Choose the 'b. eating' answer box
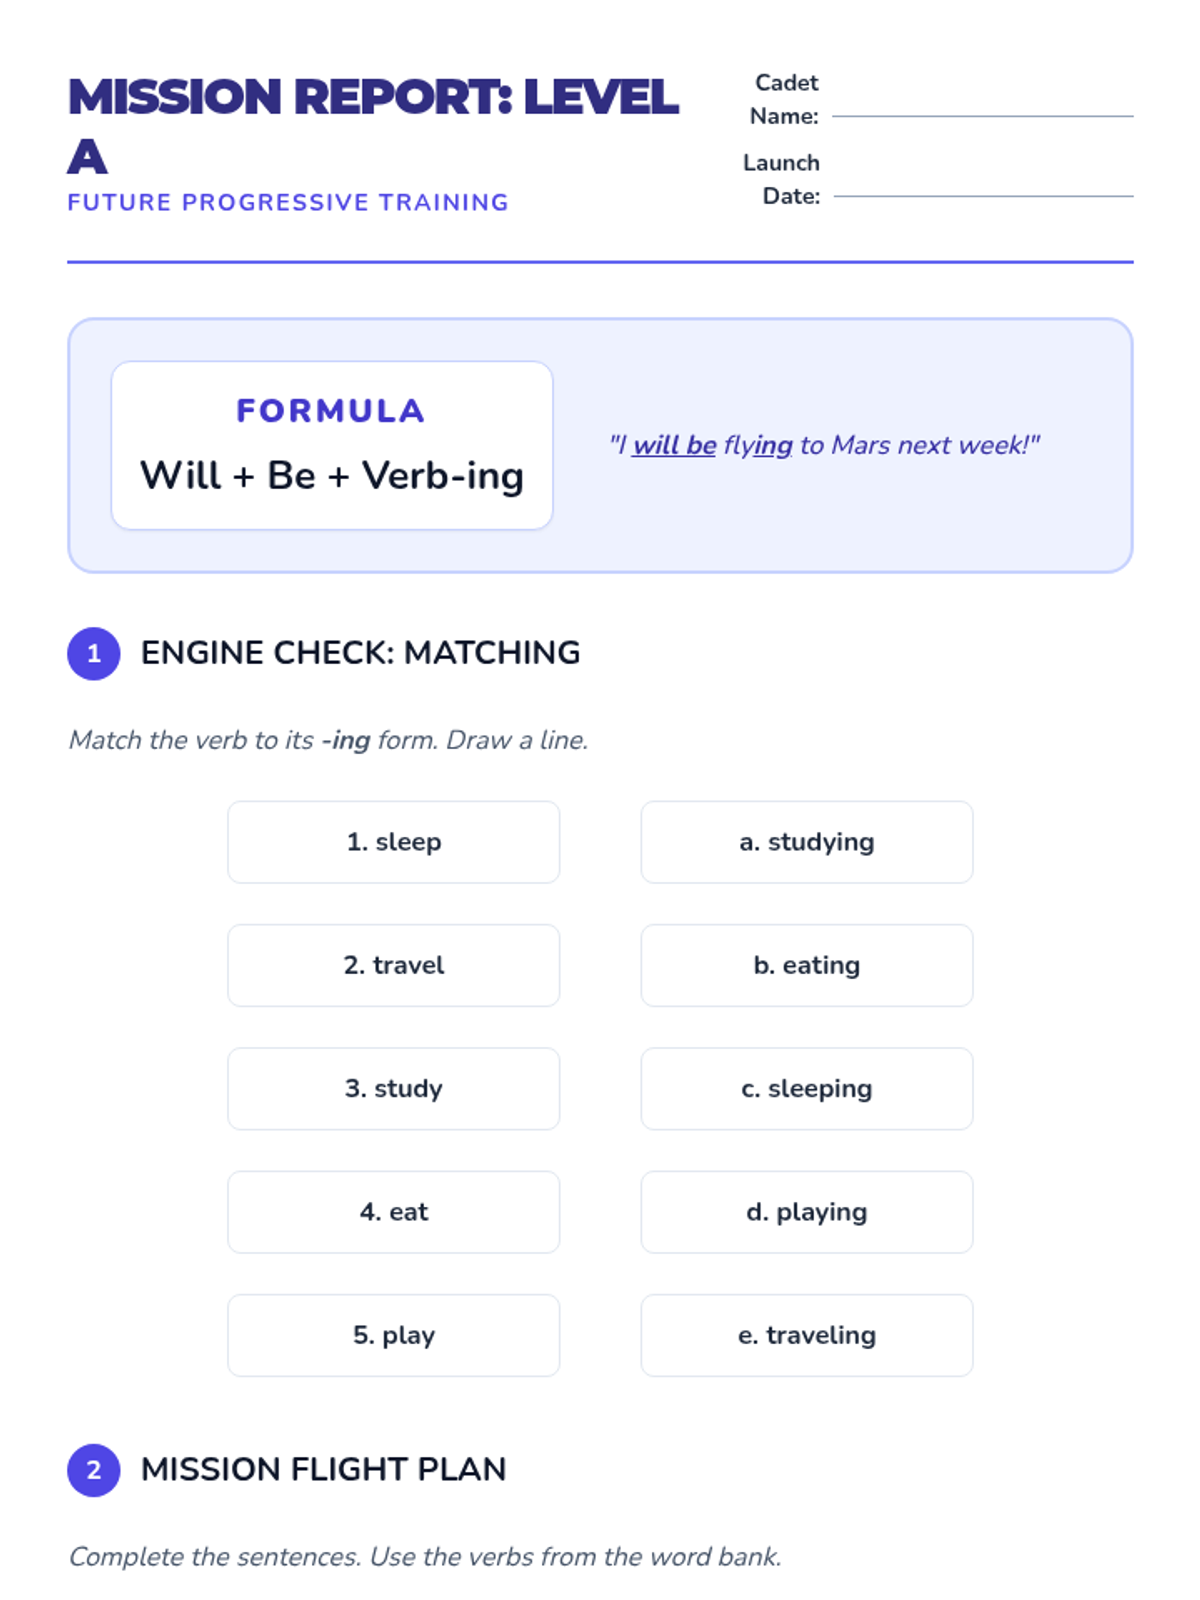The height and width of the screenshot is (1600, 1200). (806, 965)
